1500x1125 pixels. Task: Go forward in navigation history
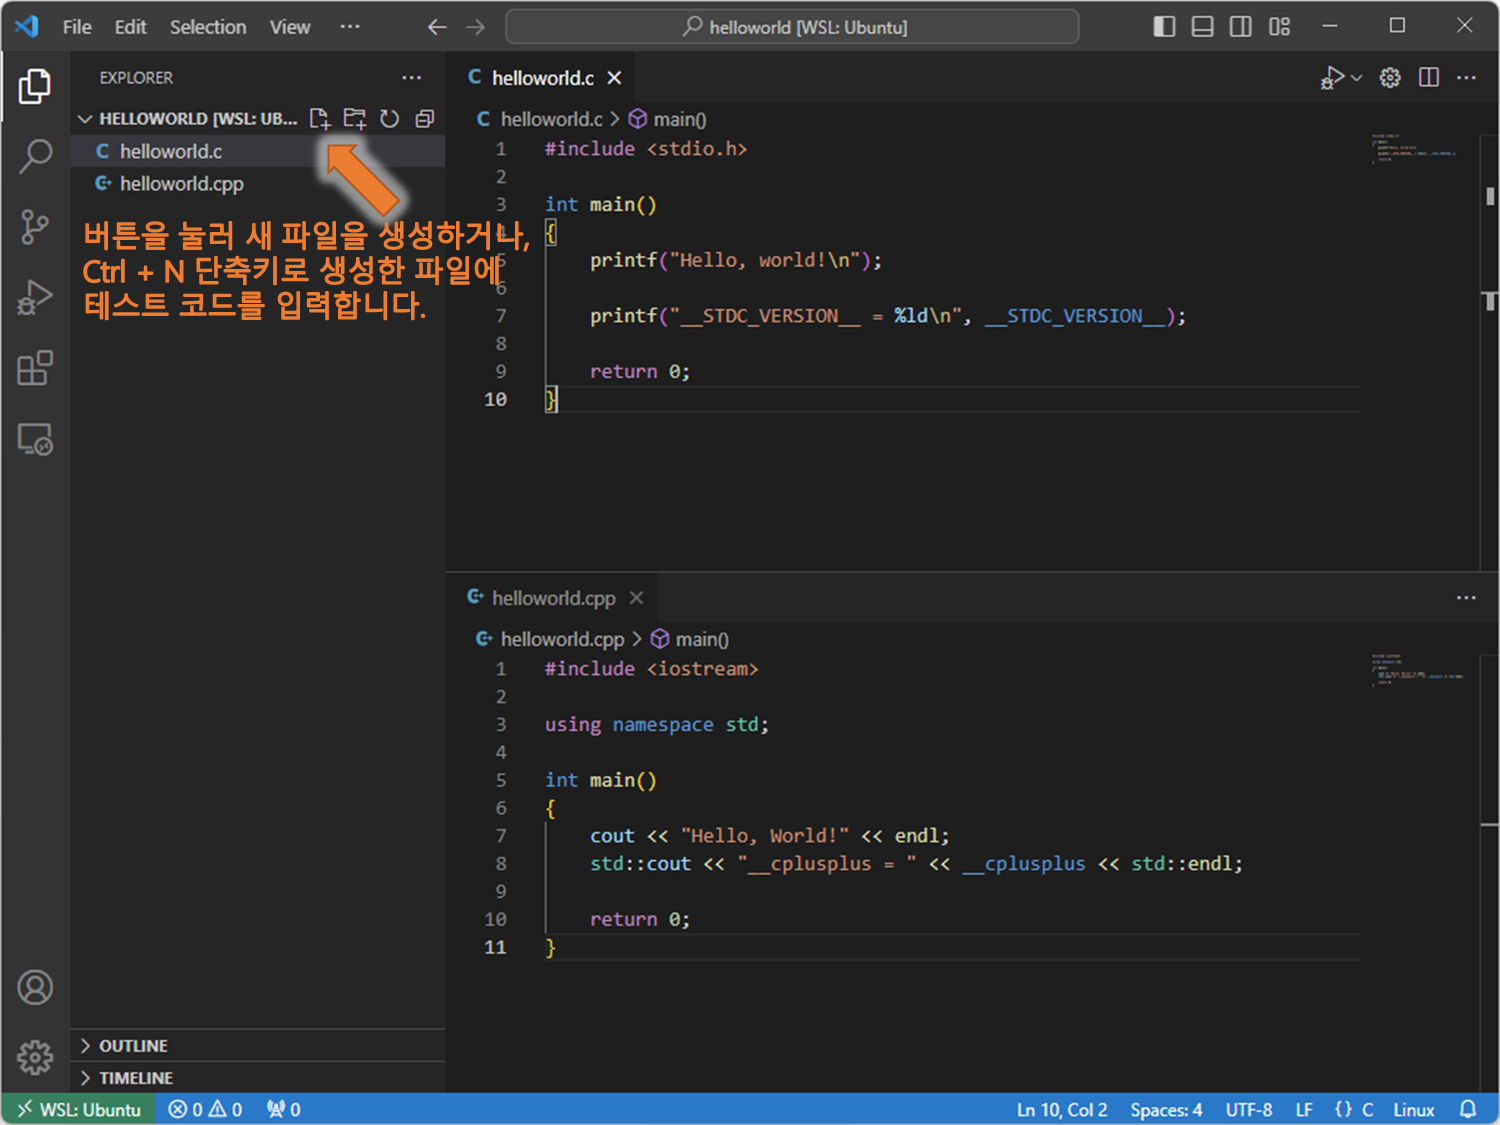pos(475,27)
